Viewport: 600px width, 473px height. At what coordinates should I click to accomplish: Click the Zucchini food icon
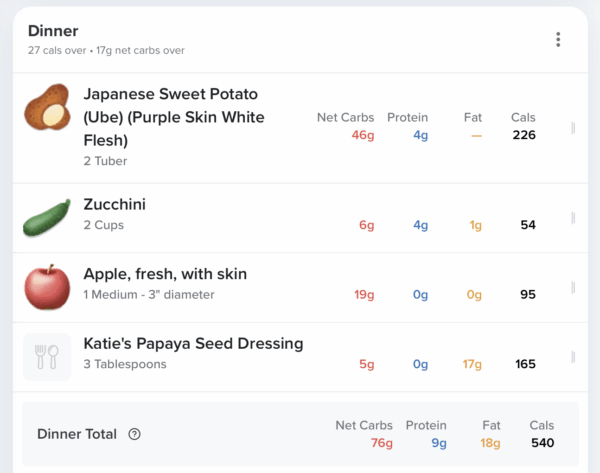point(47,217)
